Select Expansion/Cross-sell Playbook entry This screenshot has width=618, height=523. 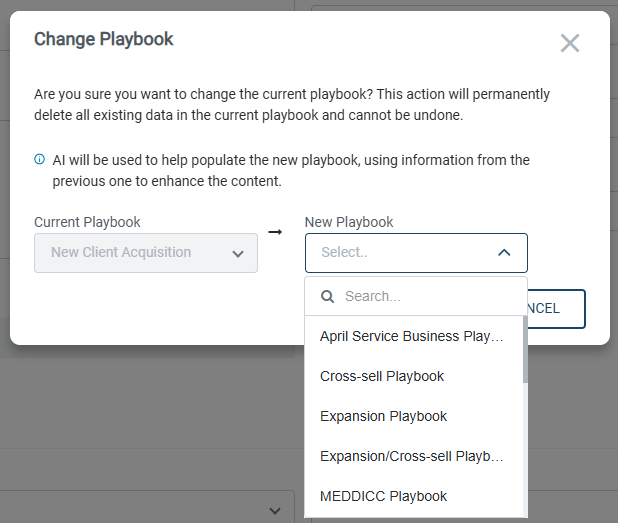pos(411,456)
